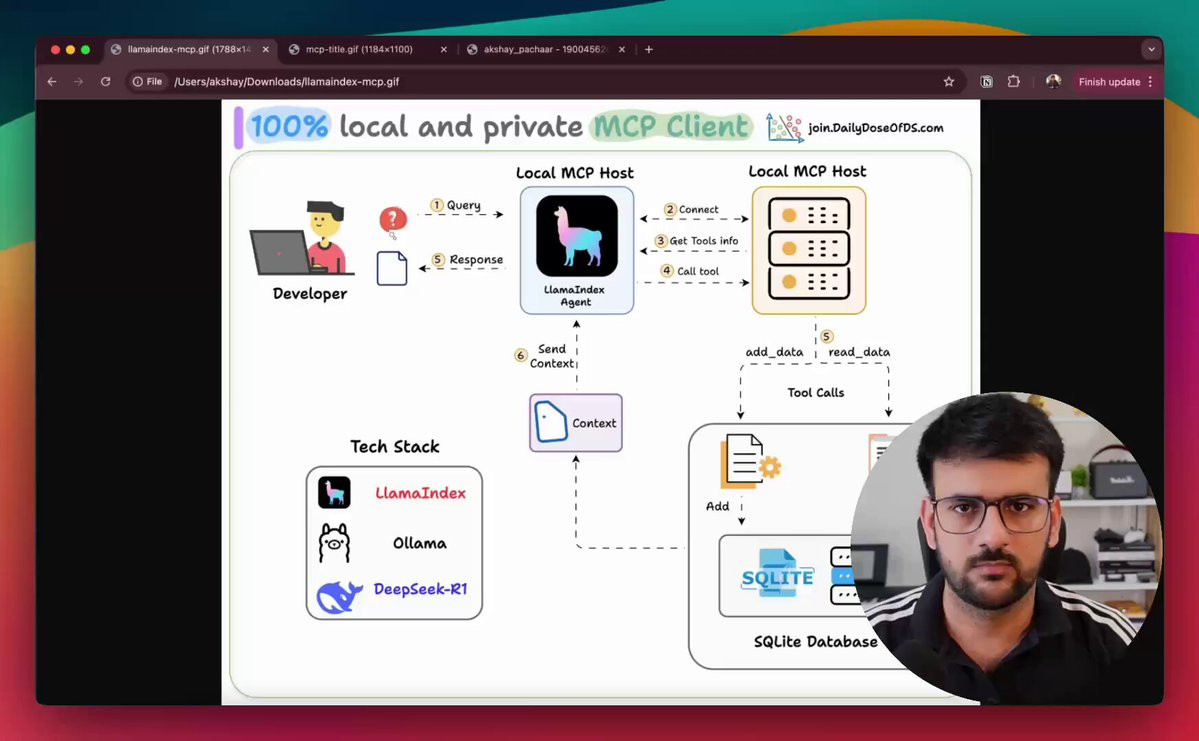1199x741 pixels.
Task: Click the Developer illustration with laptop
Action: point(304,238)
